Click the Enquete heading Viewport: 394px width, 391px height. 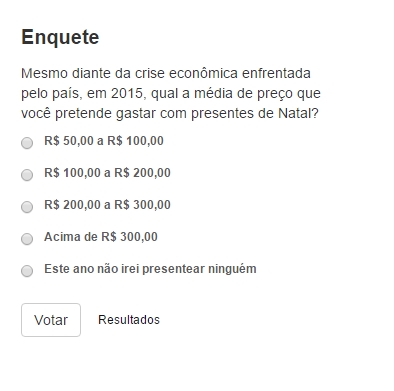60,37
